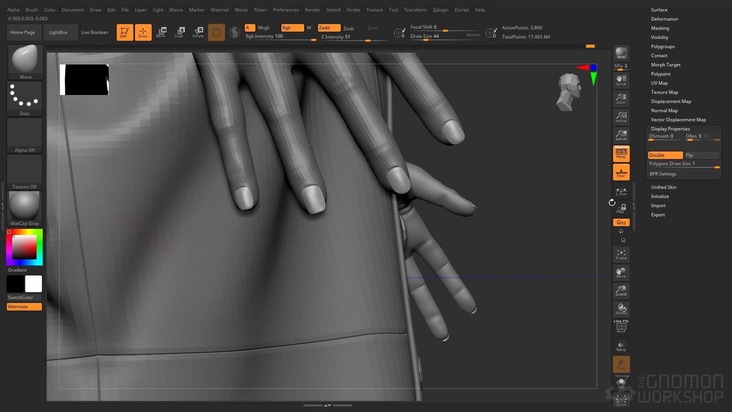Click the Home Page button
This screenshot has height=412, width=732.
point(22,32)
